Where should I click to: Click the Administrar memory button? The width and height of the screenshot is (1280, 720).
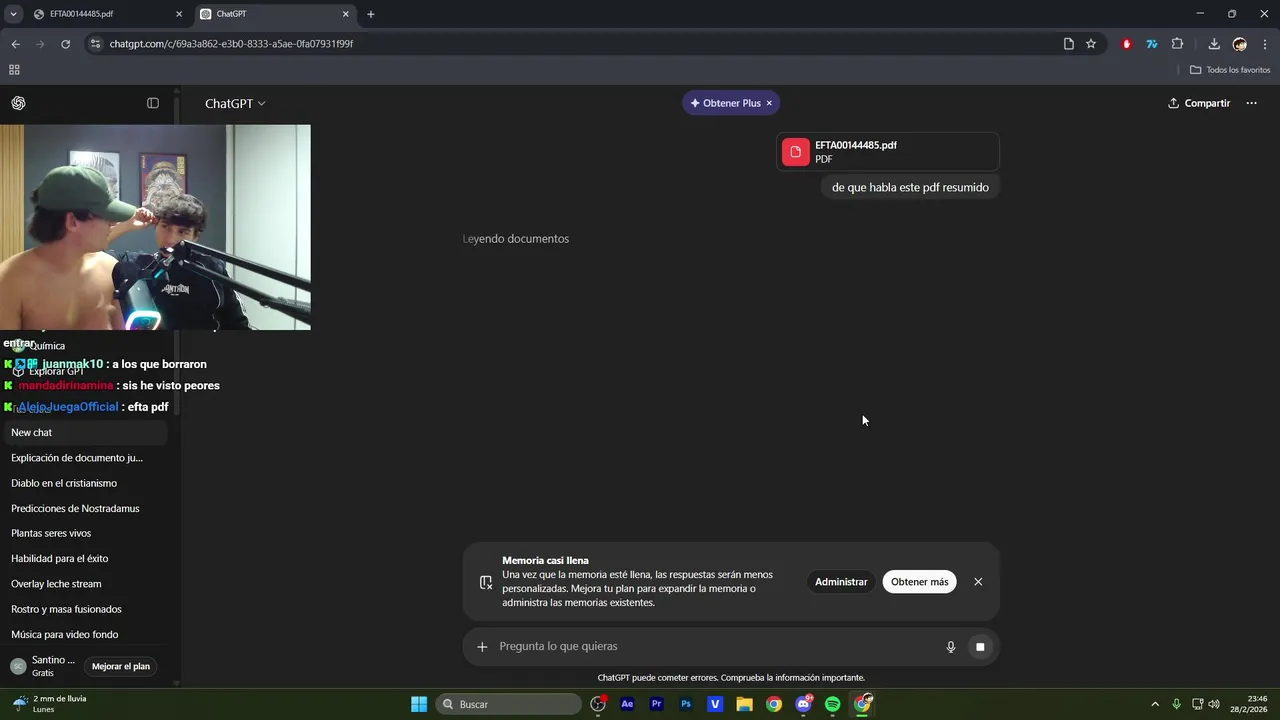[841, 582]
